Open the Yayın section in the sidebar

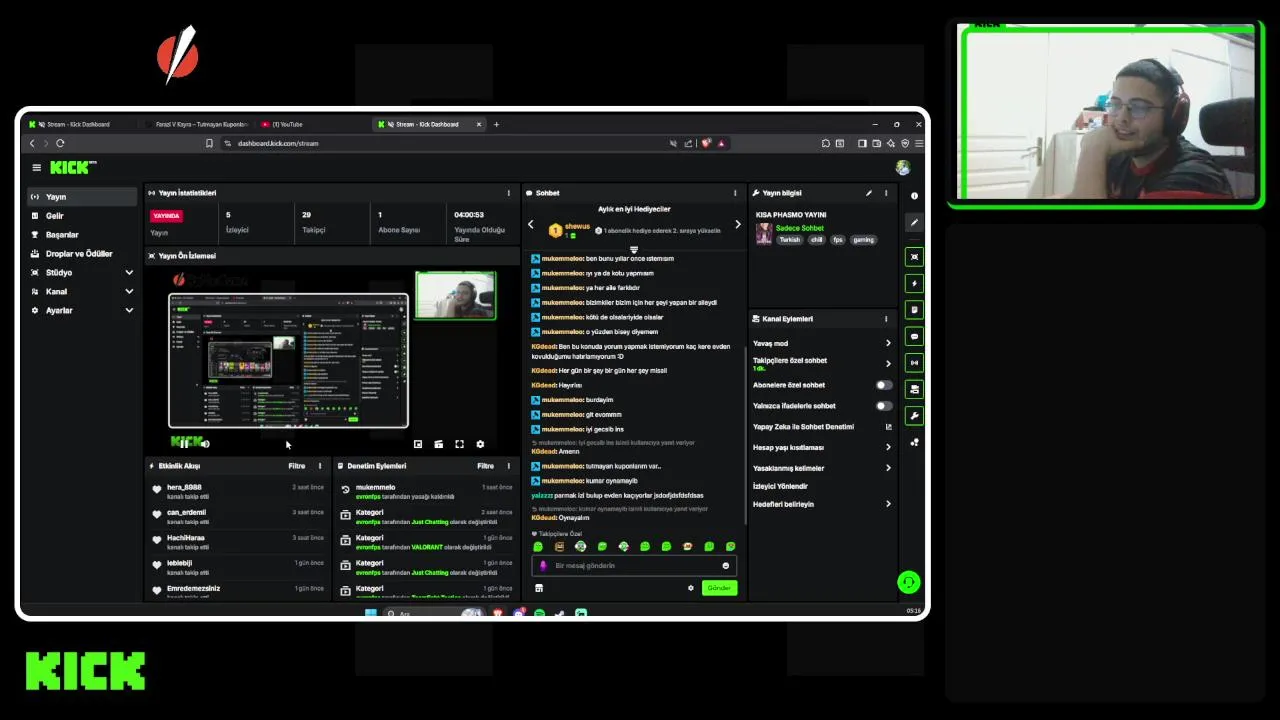click(x=82, y=197)
